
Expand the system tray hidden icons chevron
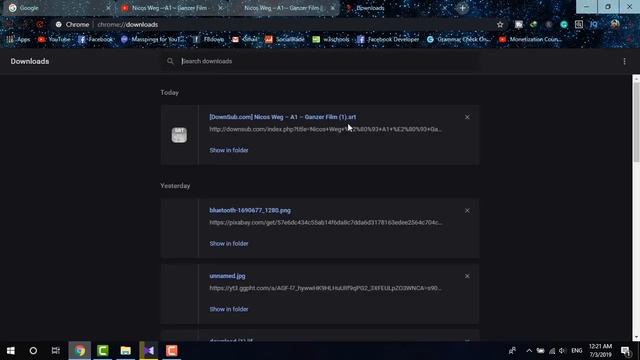click(x=529, y=351)
